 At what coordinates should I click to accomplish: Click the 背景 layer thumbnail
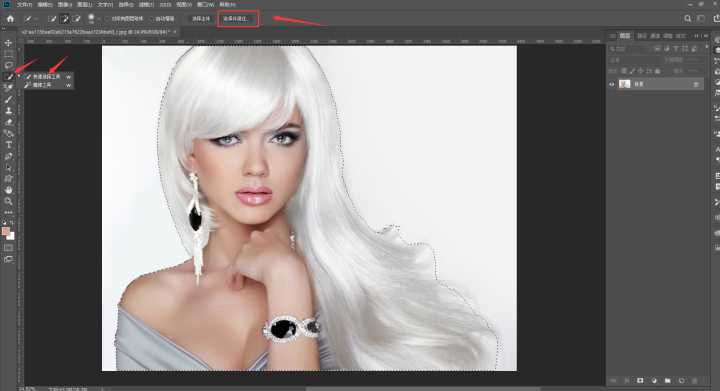624,84
